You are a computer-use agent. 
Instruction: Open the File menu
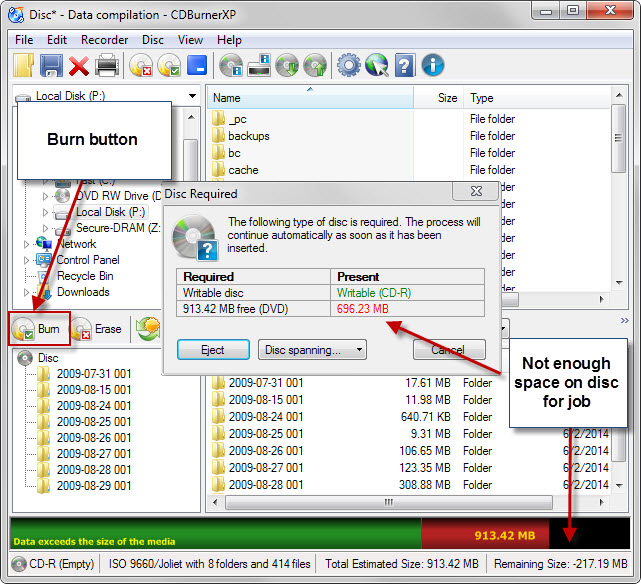[x=24, y=40]
